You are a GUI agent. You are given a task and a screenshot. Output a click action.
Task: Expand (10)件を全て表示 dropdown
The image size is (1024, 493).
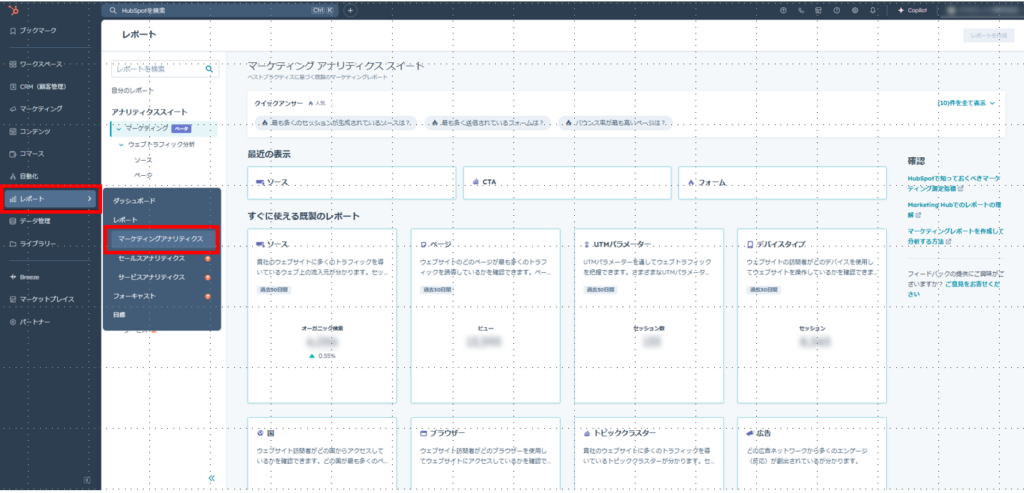966,103
